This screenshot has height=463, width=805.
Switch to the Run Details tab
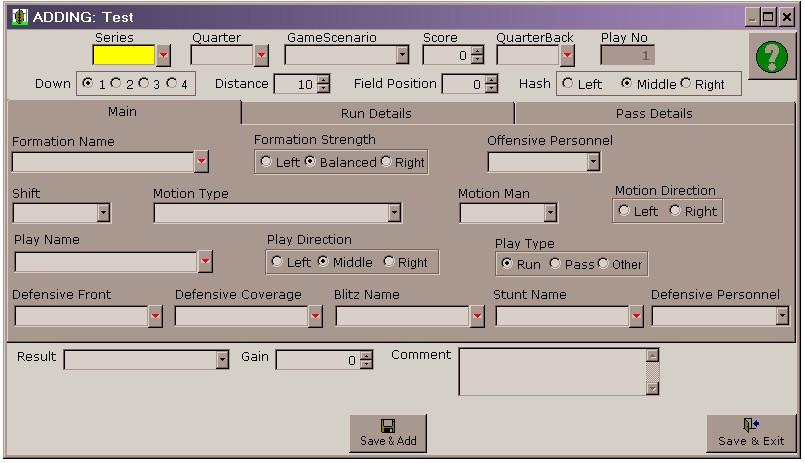point(376,113)
